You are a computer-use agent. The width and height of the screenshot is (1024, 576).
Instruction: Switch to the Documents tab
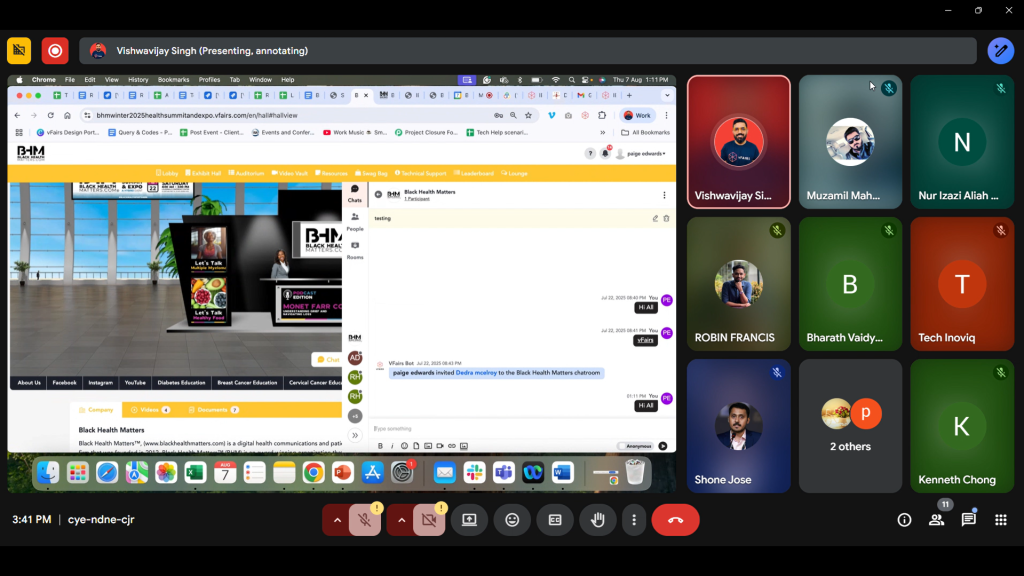213,410
